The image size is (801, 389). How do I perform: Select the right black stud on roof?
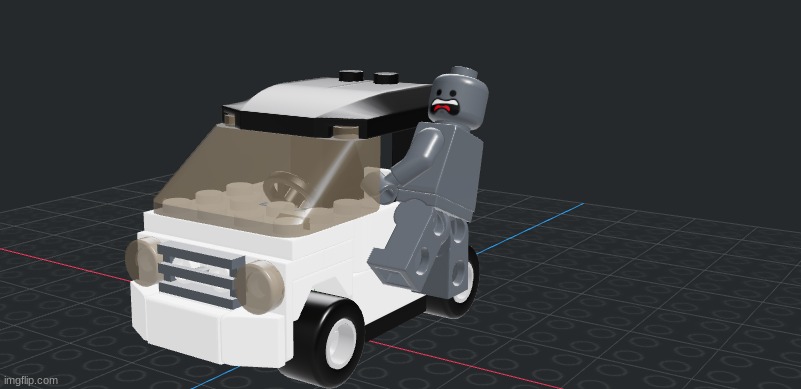[386, 77]
